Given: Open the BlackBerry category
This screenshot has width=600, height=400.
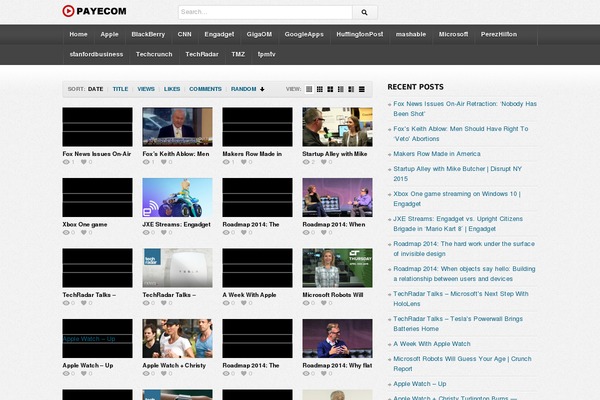Looking at the screenshot, I should (x=148, y=34).
